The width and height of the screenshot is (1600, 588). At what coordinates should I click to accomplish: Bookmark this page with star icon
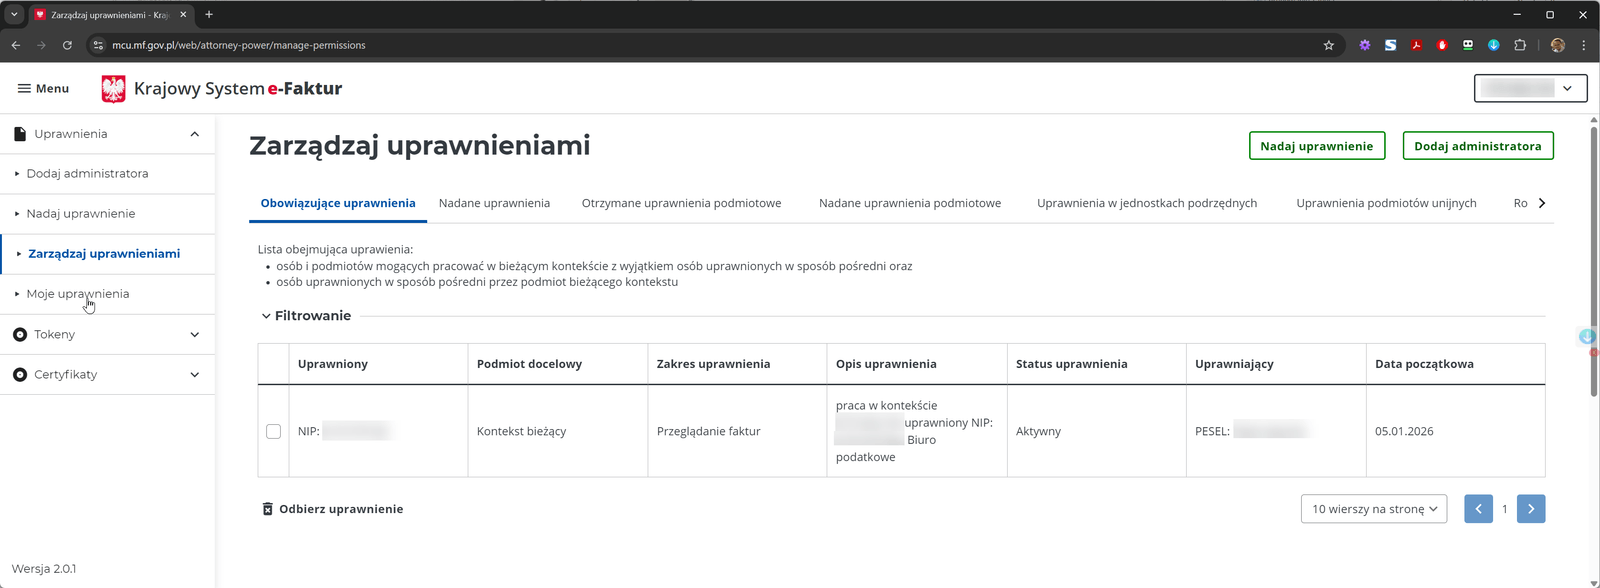coord(1328,45)
